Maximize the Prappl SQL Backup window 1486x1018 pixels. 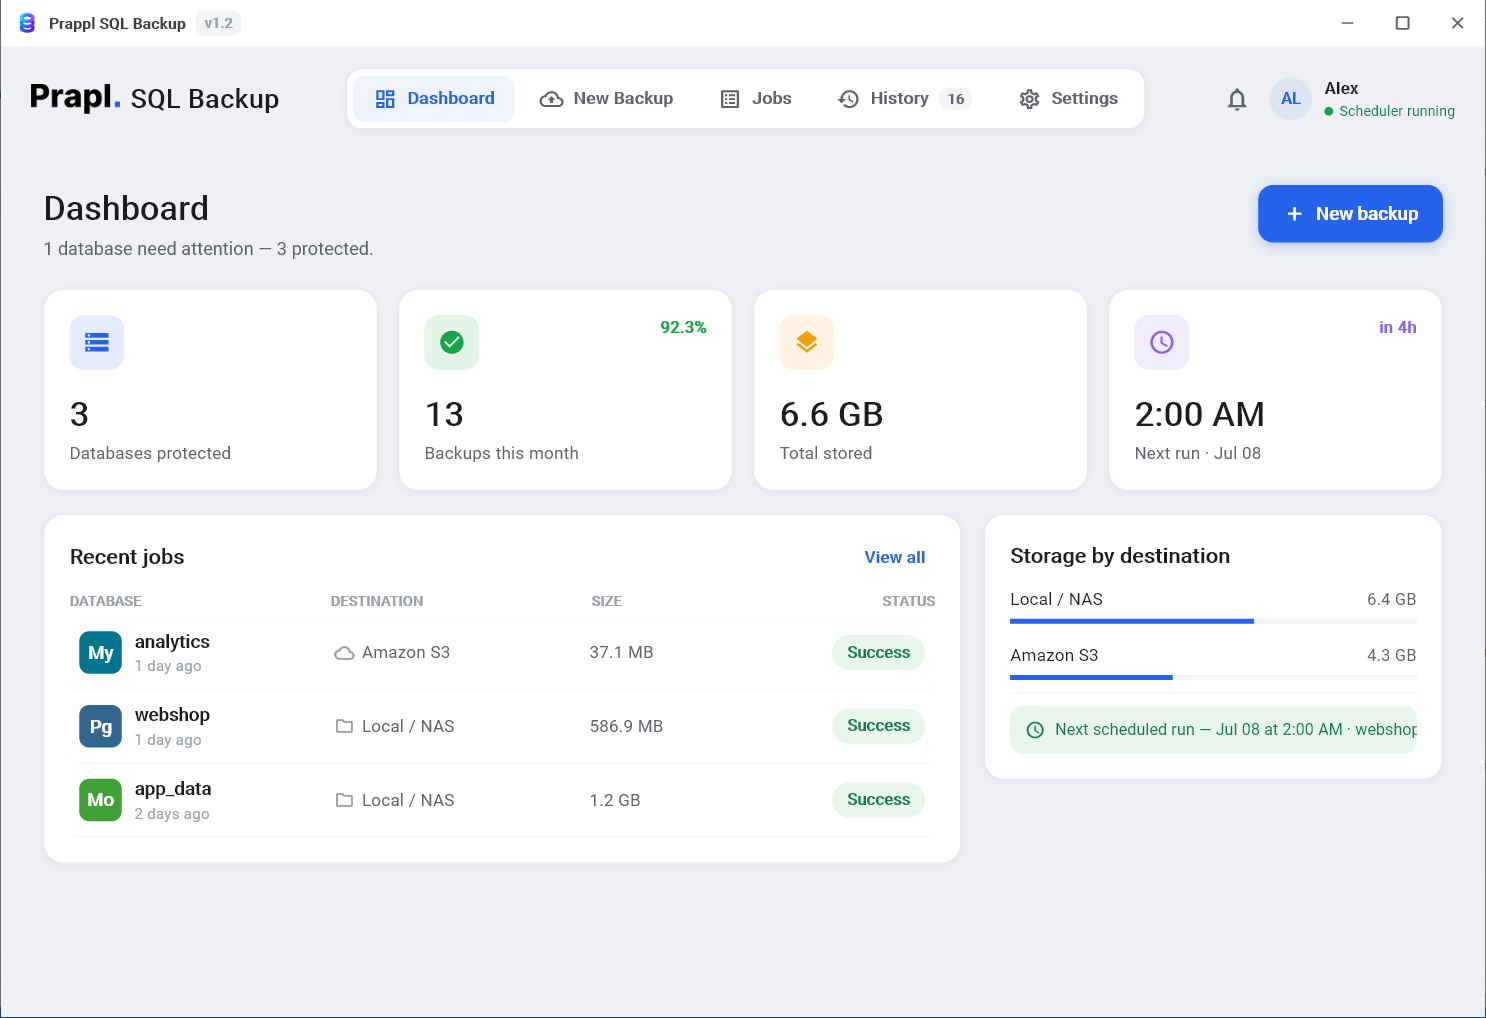[x=1402, y=23]
